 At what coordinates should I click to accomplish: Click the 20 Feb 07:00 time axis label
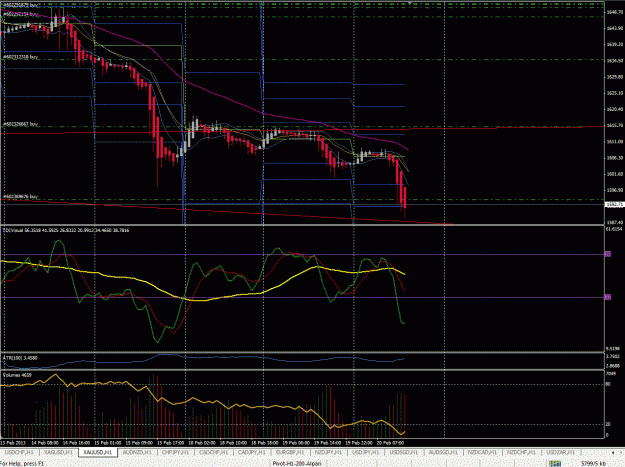390,443
